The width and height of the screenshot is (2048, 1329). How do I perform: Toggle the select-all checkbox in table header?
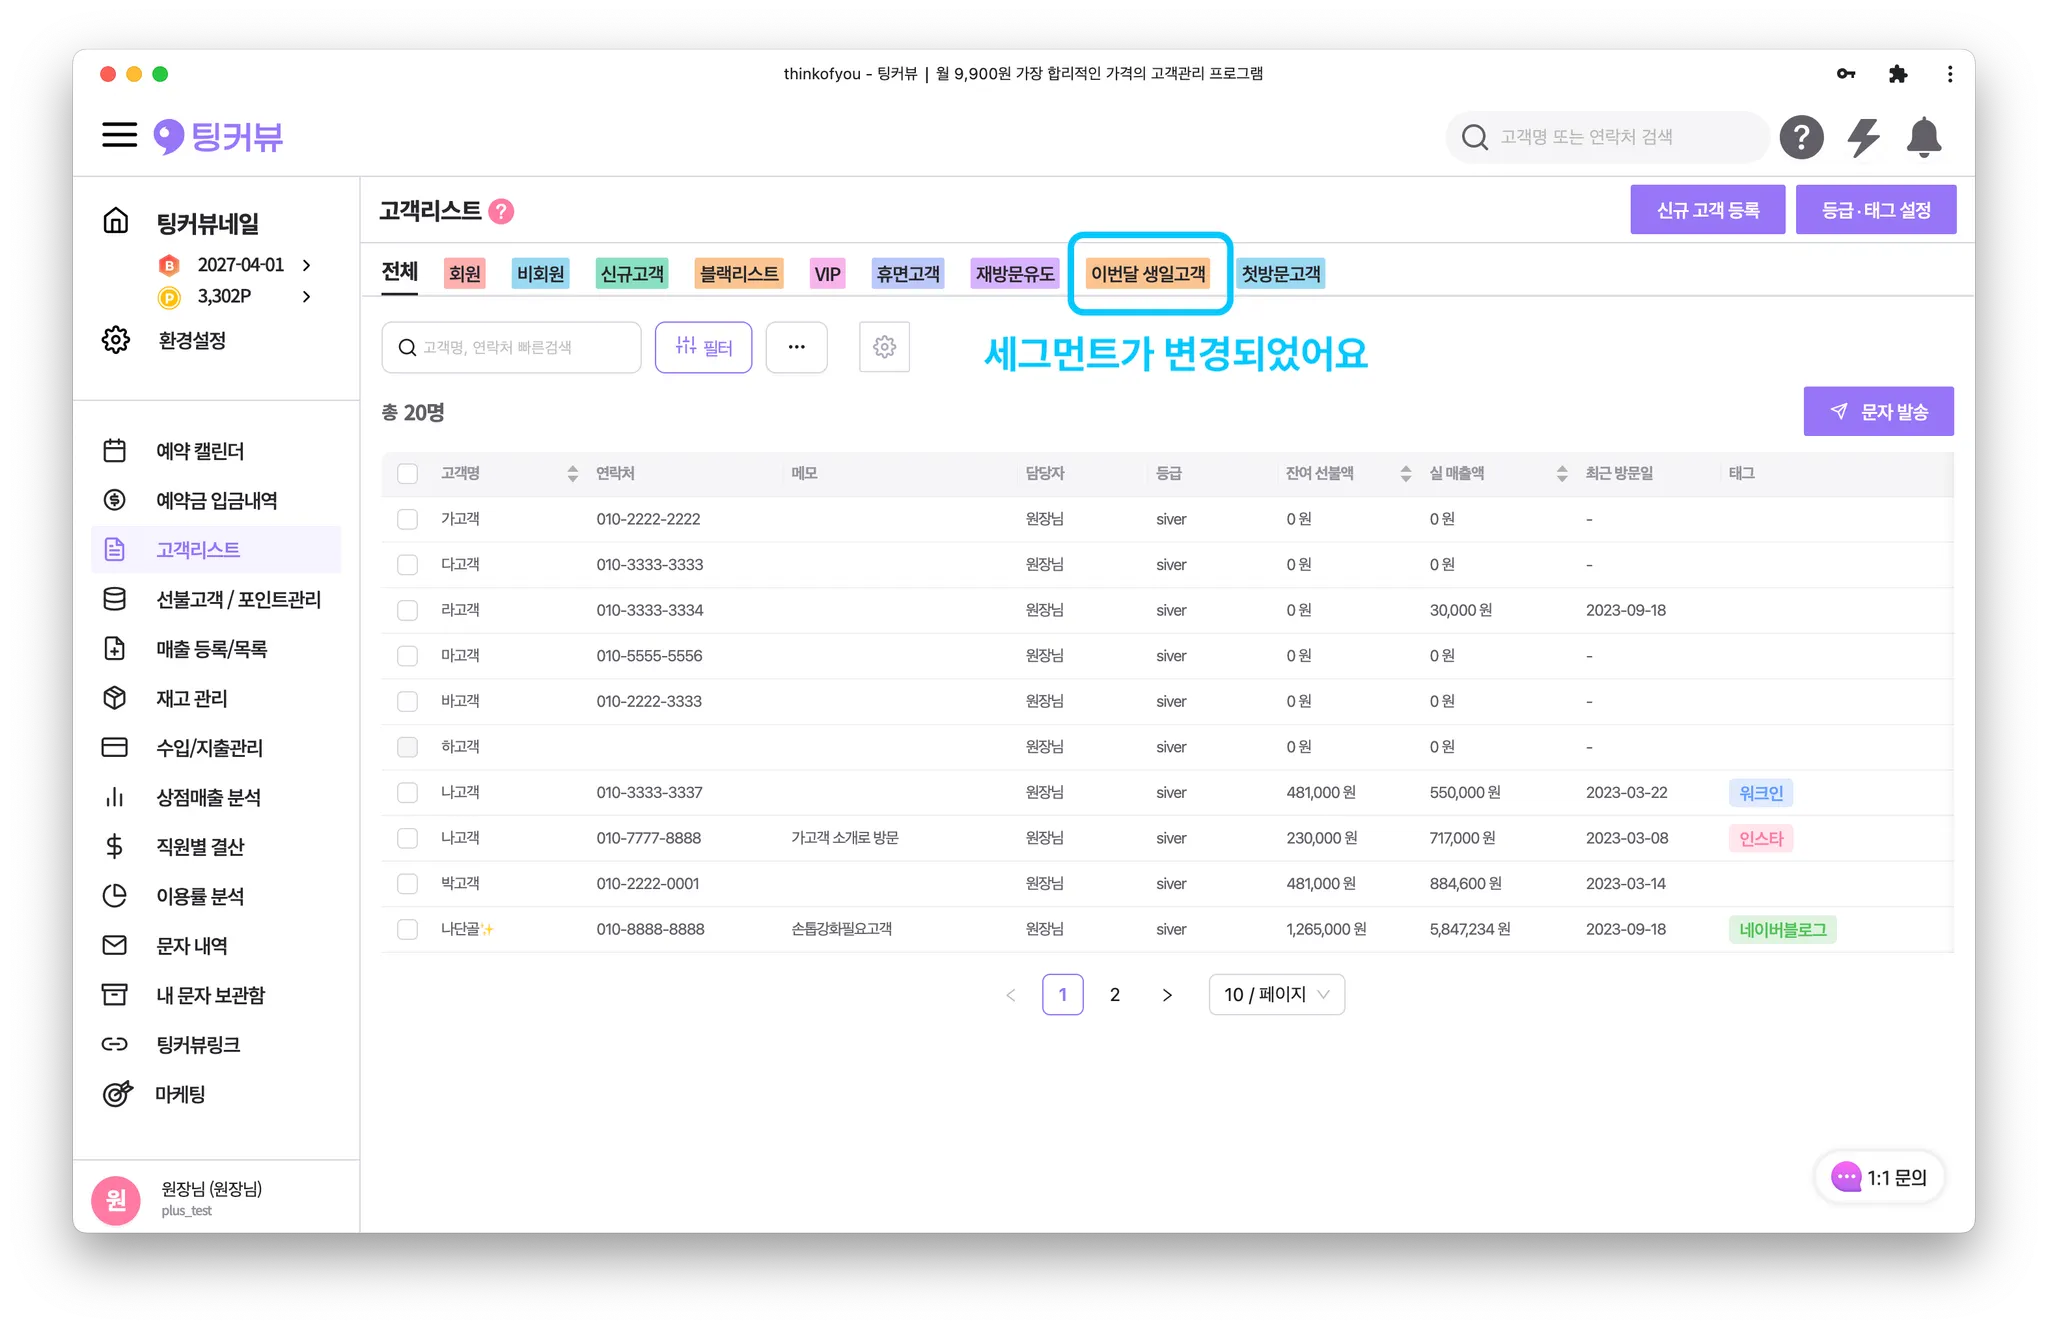click(407, 473)
